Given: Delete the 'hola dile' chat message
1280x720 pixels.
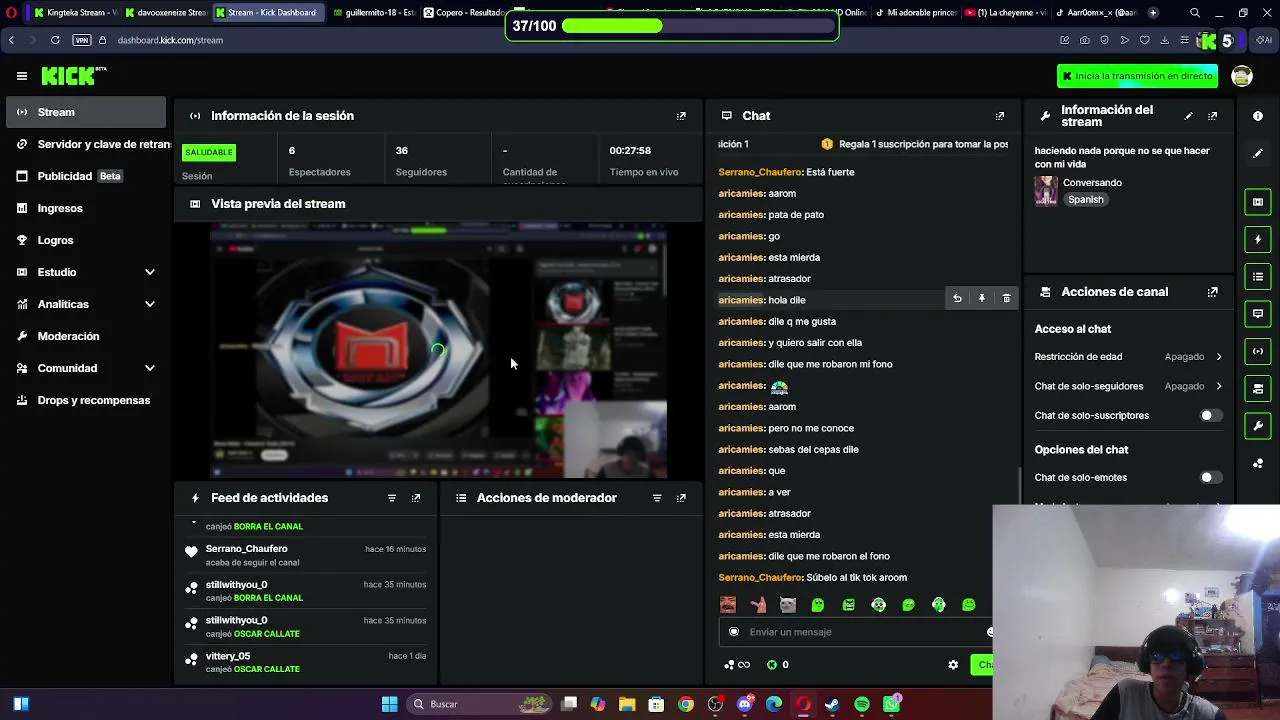Looking at the screenshot, I should (1006, 298).
